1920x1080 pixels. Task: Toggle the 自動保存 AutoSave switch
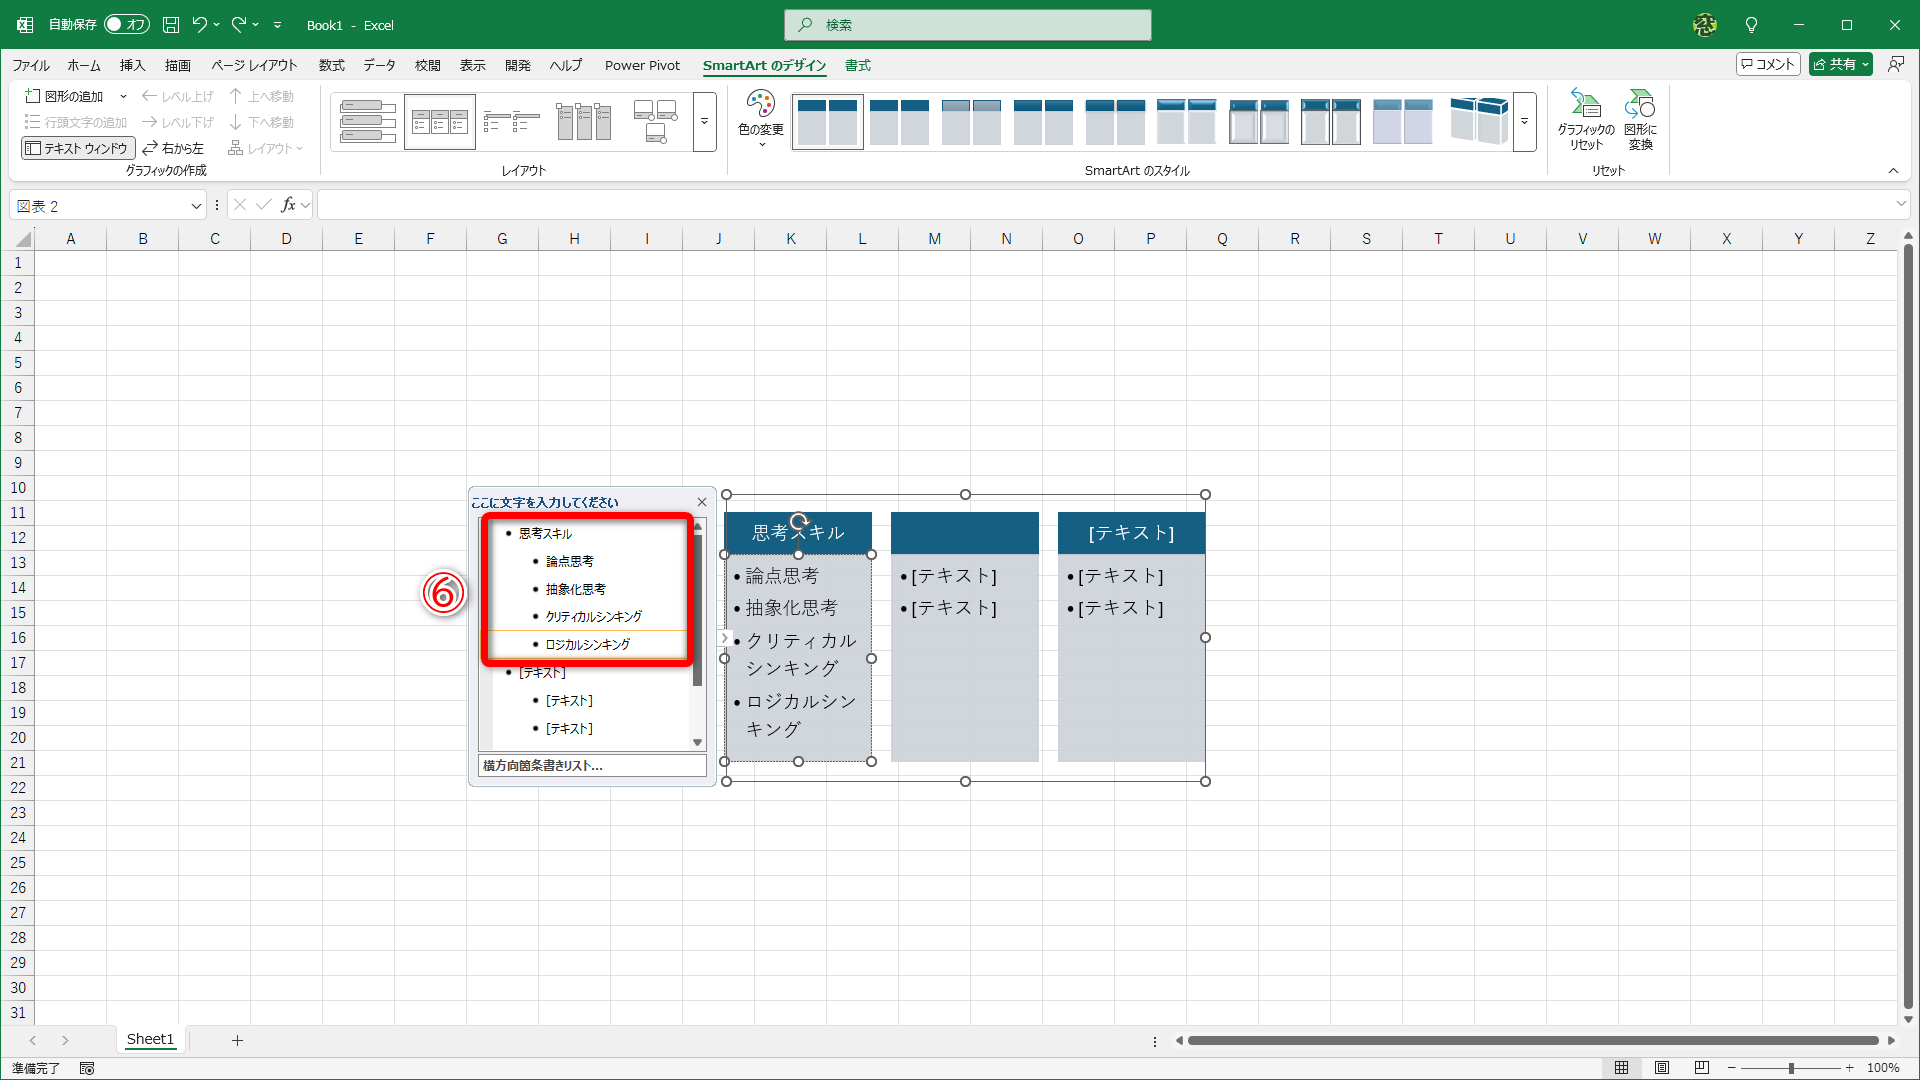pyautogui.click(x=126, y=25)
